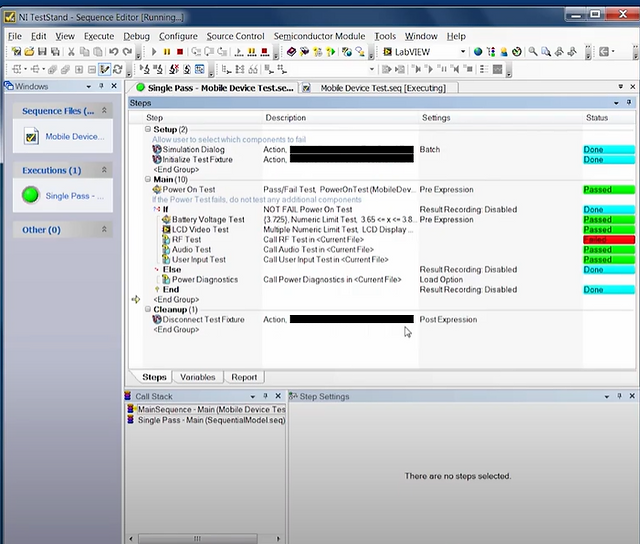Collapse the Setup (2) step group
640x544 pixels.
click(148, 129)
